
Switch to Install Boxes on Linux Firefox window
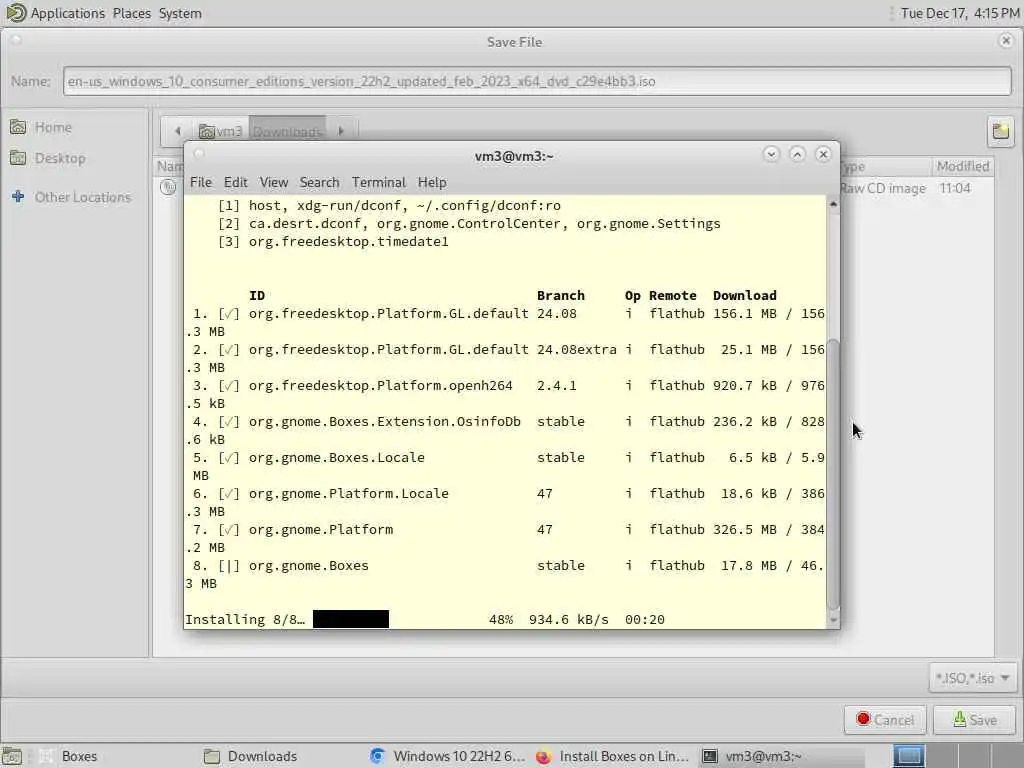pyautogui.click(x=612, y=756)
